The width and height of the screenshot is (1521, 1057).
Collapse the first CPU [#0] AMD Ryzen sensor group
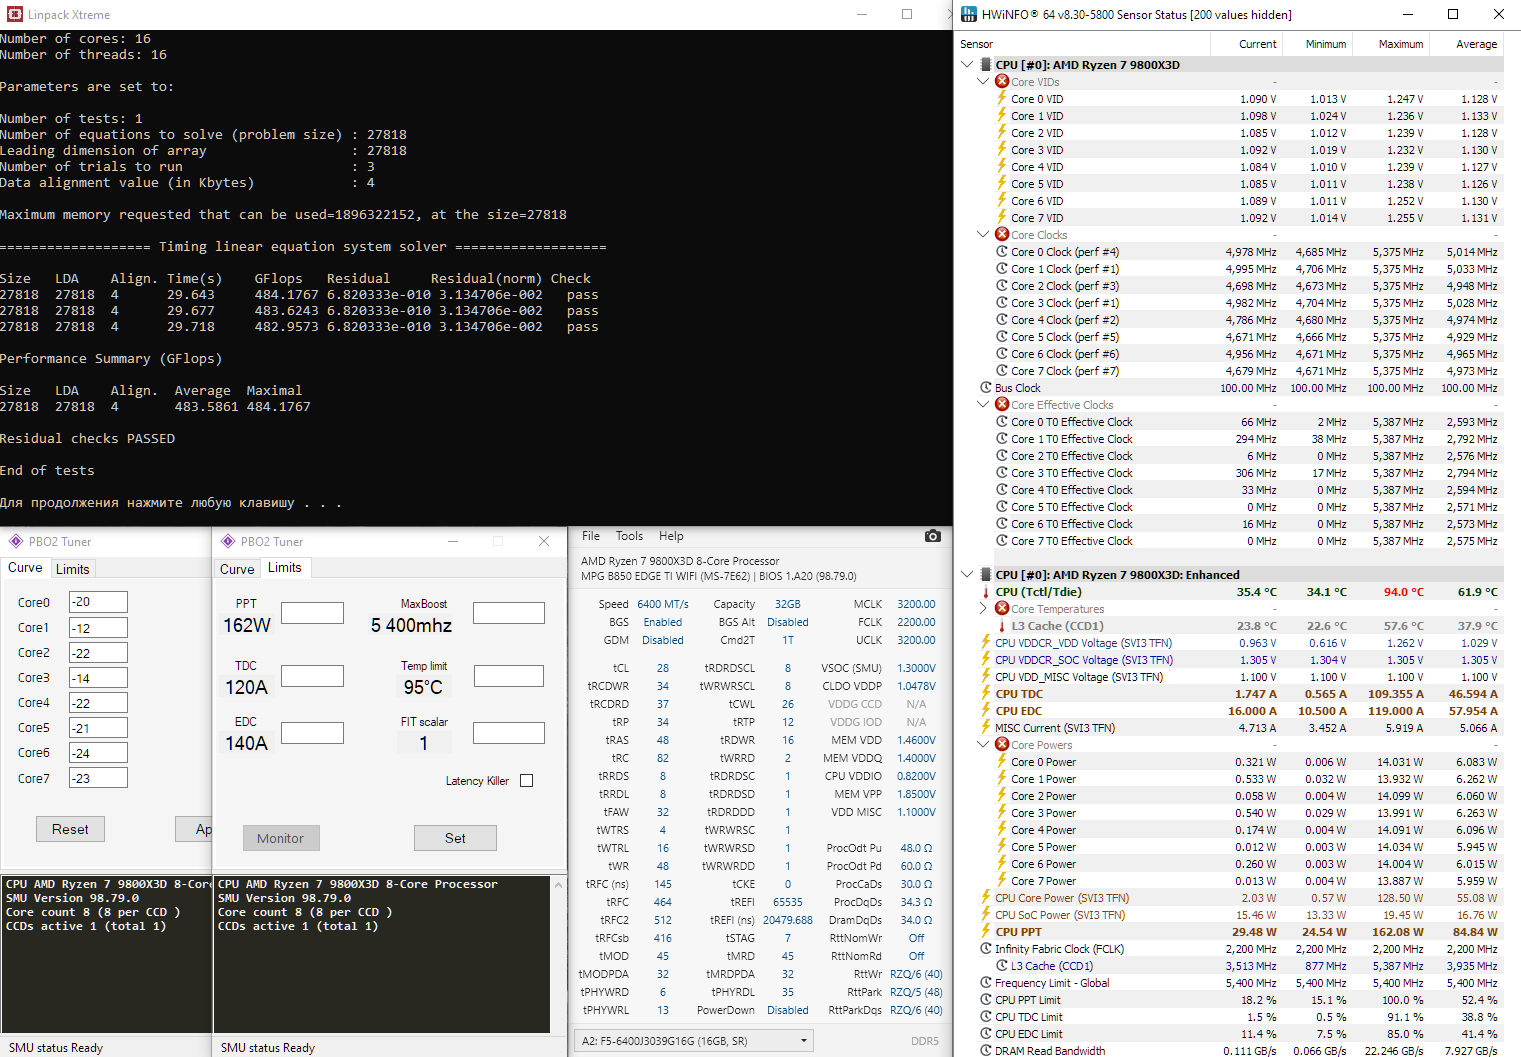(967, 64)
